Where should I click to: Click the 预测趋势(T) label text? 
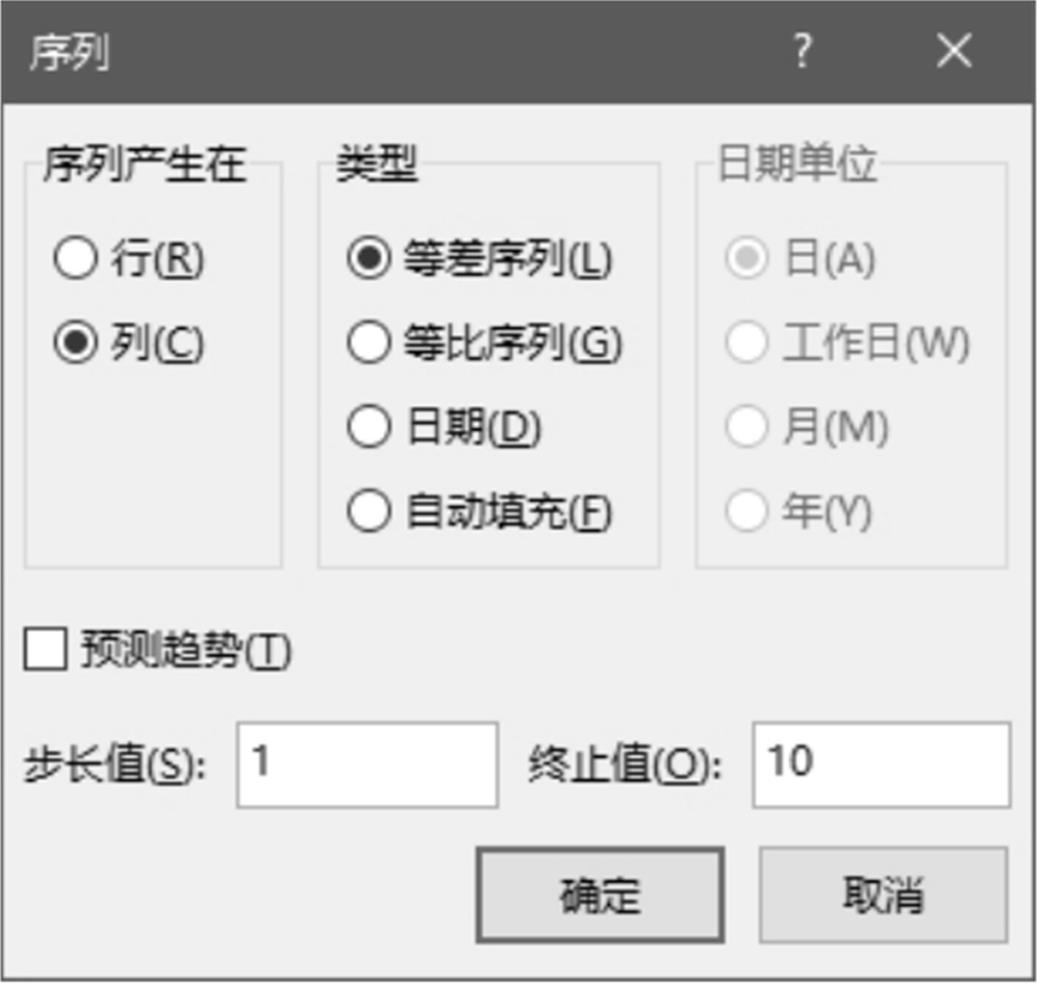pos(186,652)
